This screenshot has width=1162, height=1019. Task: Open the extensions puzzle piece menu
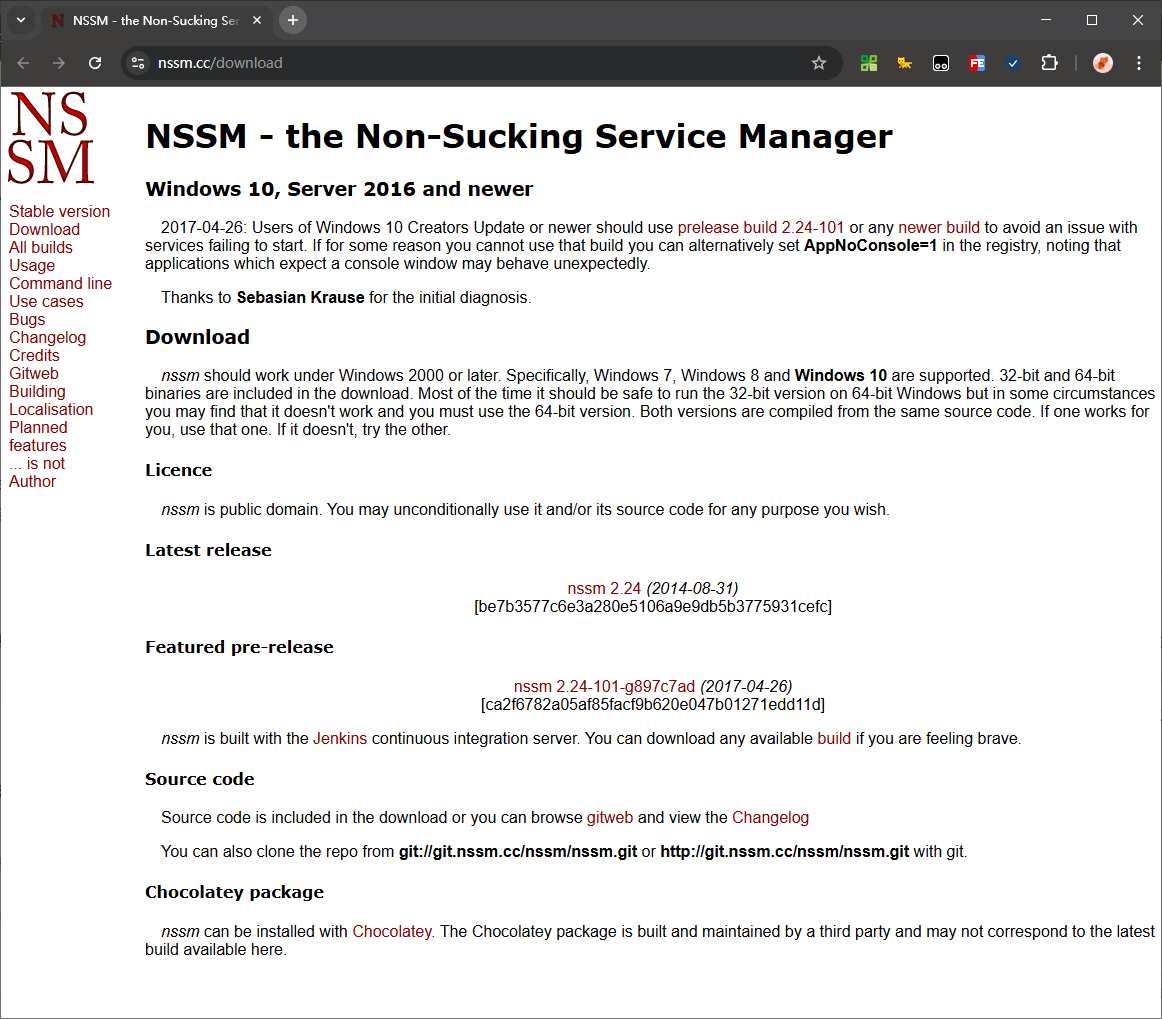pos(1049,62)
